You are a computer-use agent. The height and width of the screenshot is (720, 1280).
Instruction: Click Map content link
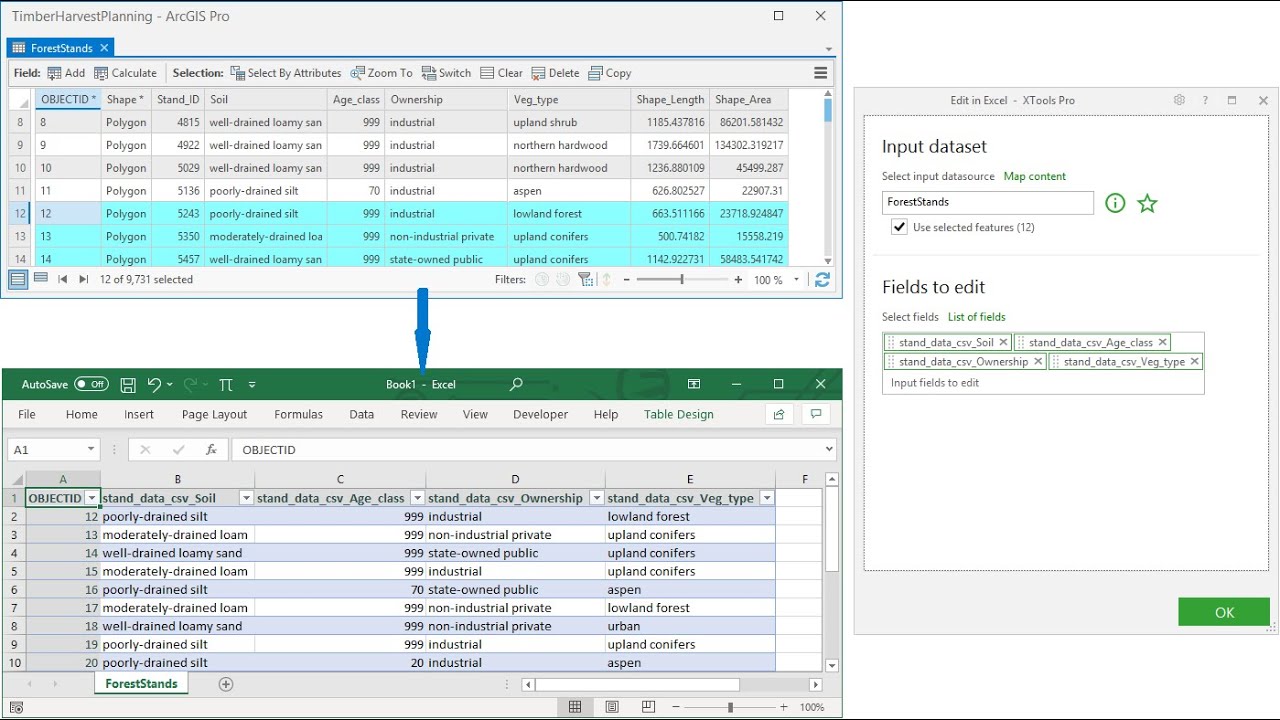click(1035, 176)
